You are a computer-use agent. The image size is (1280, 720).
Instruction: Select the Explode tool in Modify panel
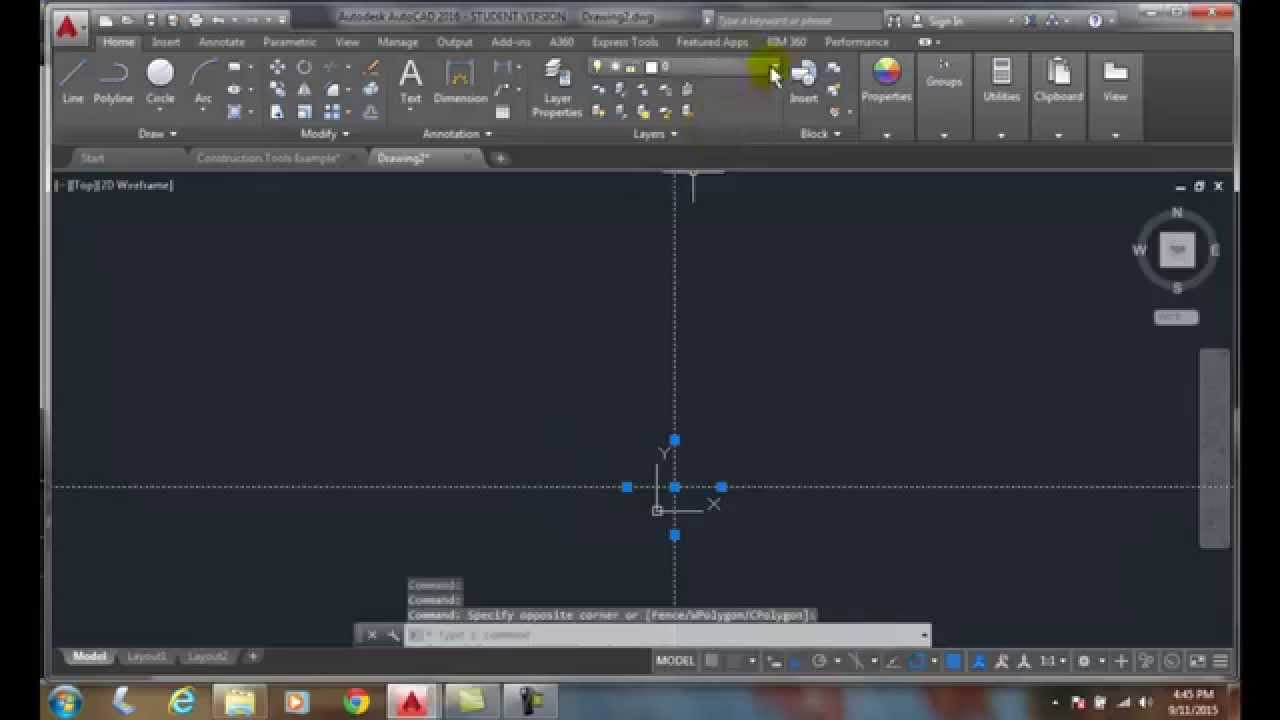(371, 90)
